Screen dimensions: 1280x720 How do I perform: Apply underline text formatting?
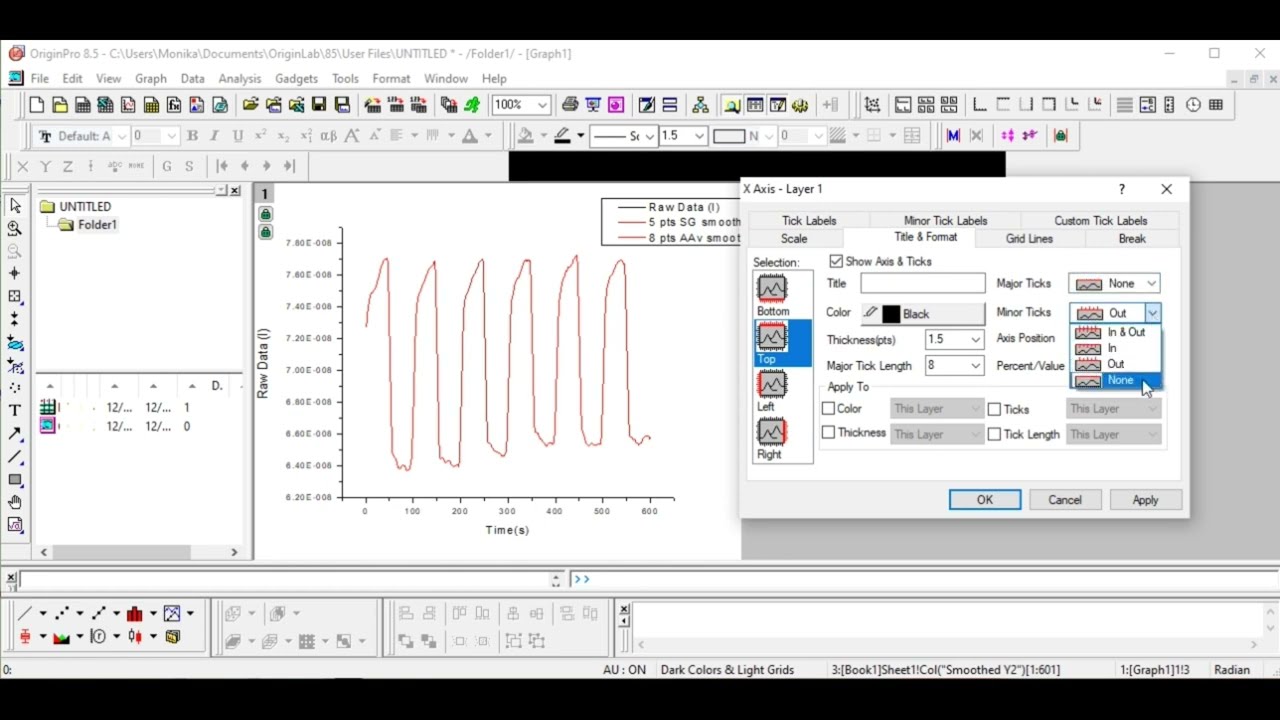pyautogui.click(x=237, y=136)
